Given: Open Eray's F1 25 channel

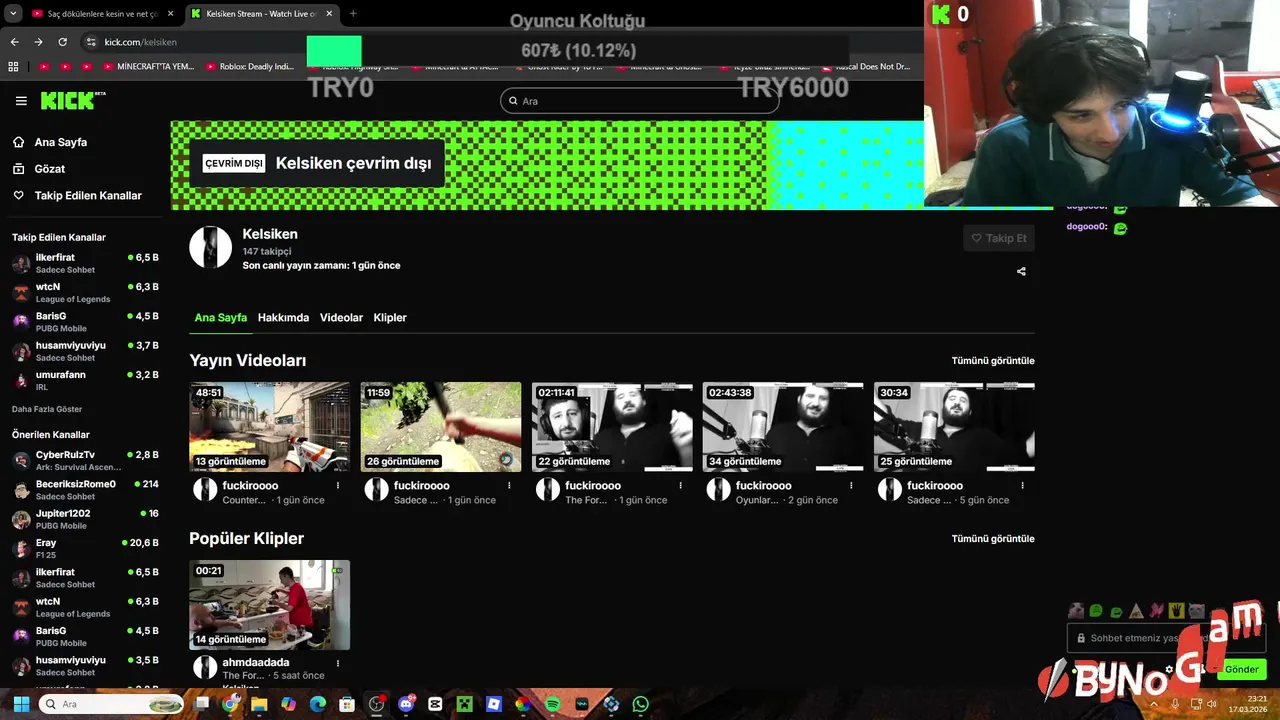Looking at the screenshot, I should click(x=85, y=548).
